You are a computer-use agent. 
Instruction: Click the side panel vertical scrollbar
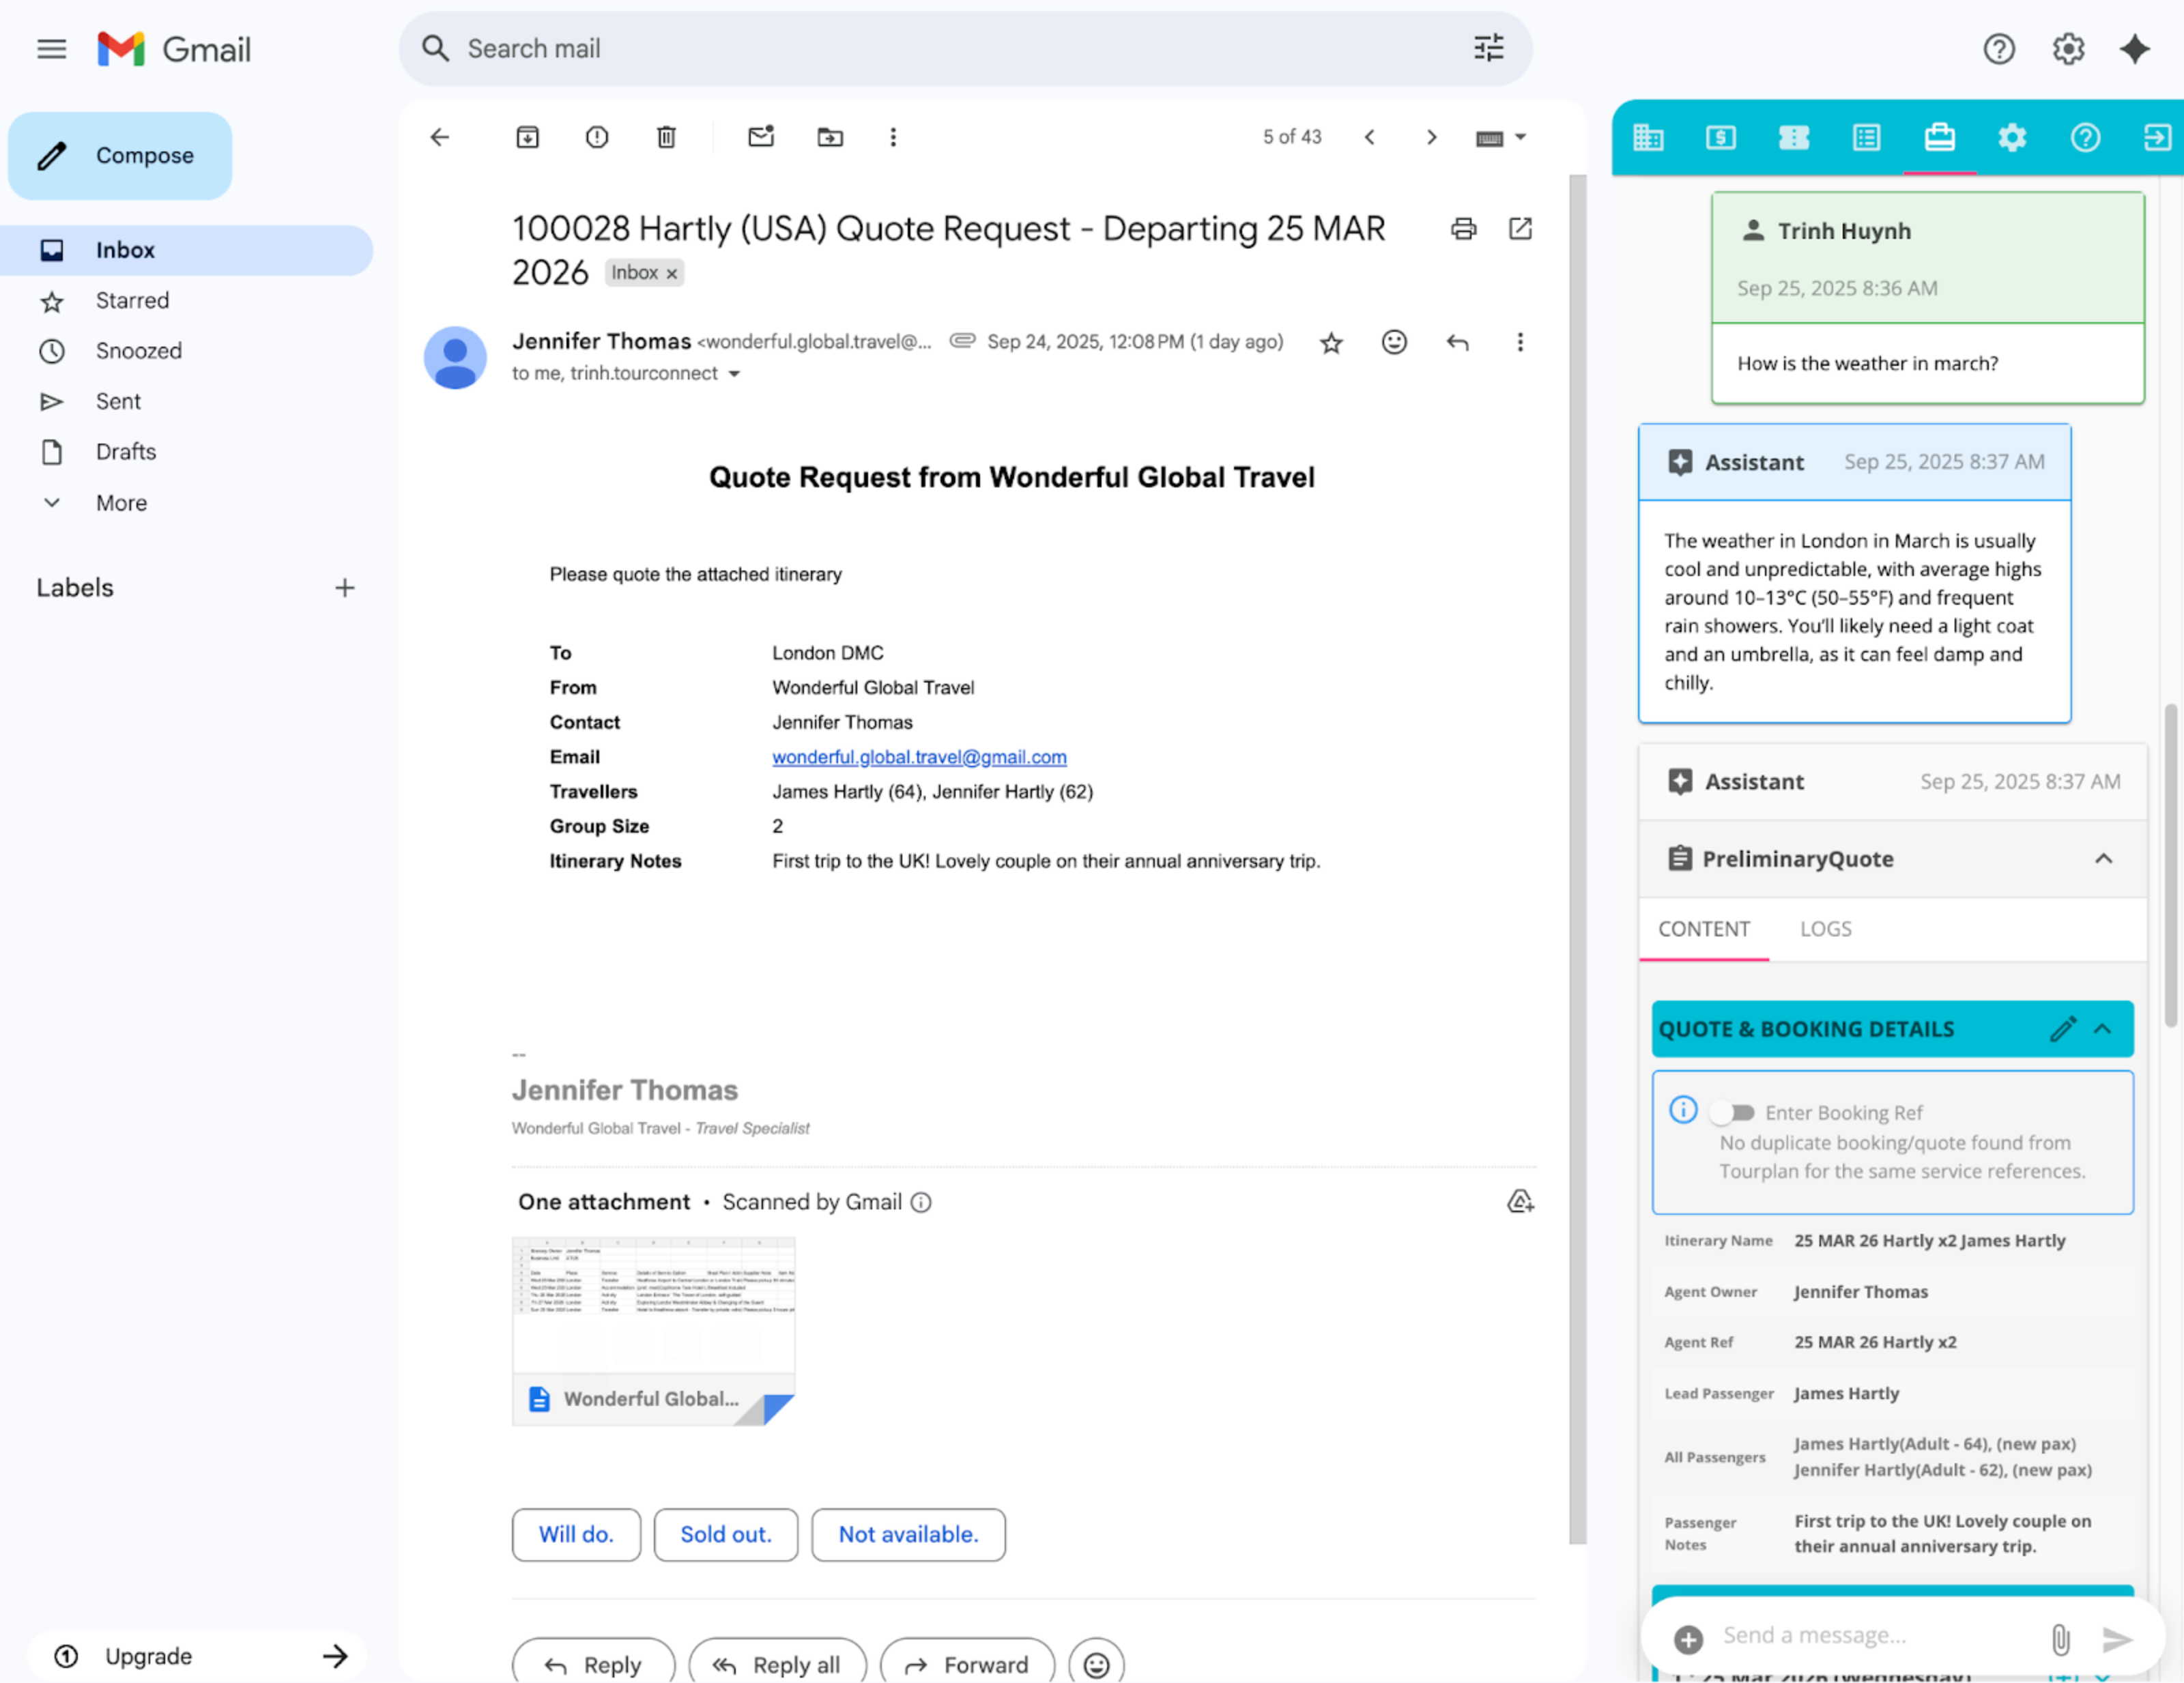click(x=2170, y=865)
